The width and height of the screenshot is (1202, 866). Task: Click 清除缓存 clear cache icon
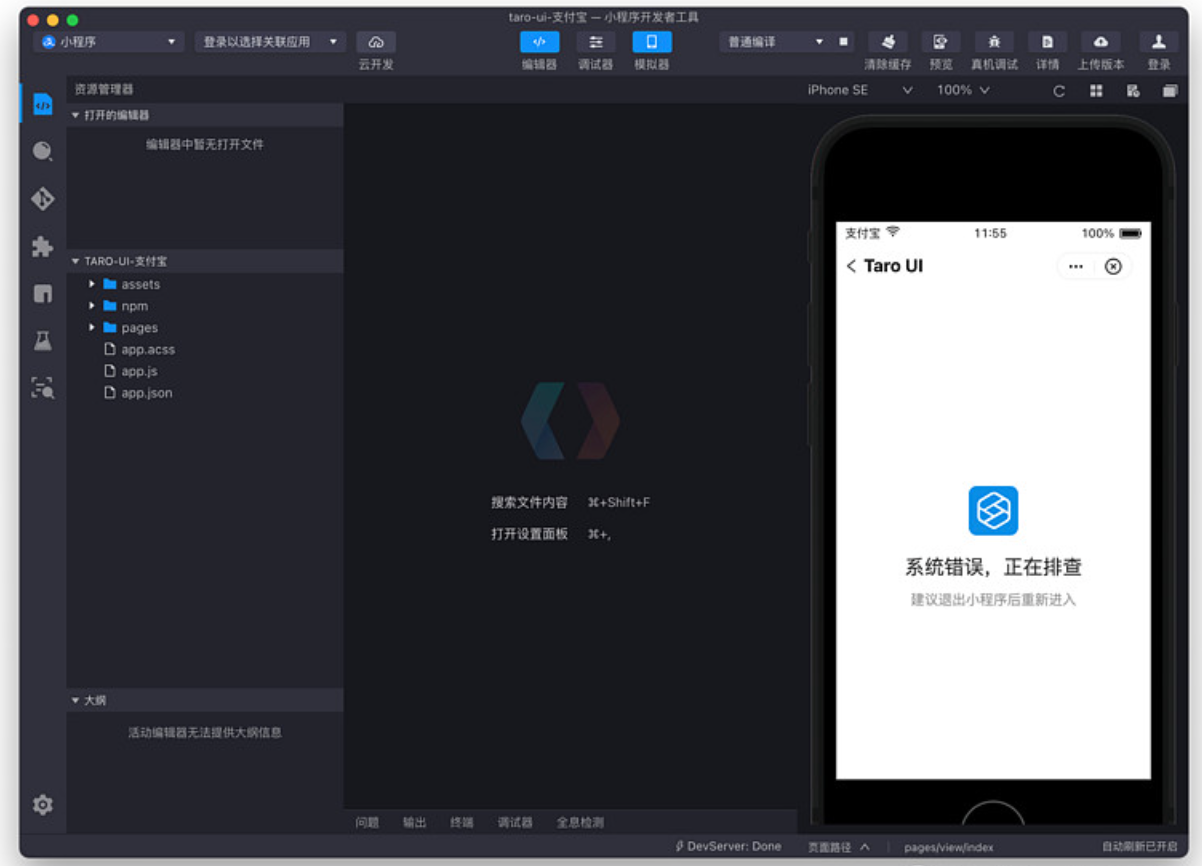coord(887,42)
